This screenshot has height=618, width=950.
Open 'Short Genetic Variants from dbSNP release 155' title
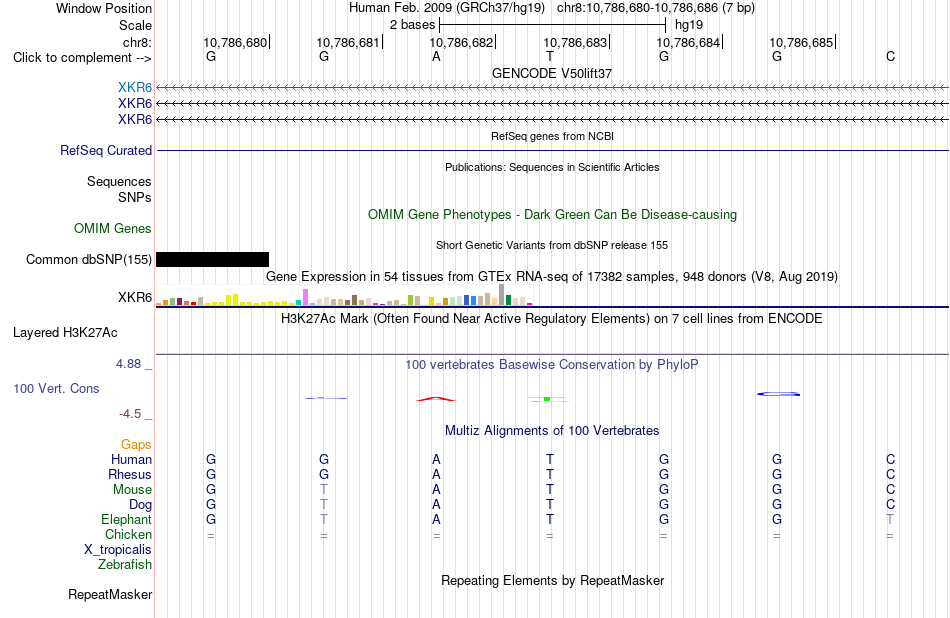click(552, 245)
